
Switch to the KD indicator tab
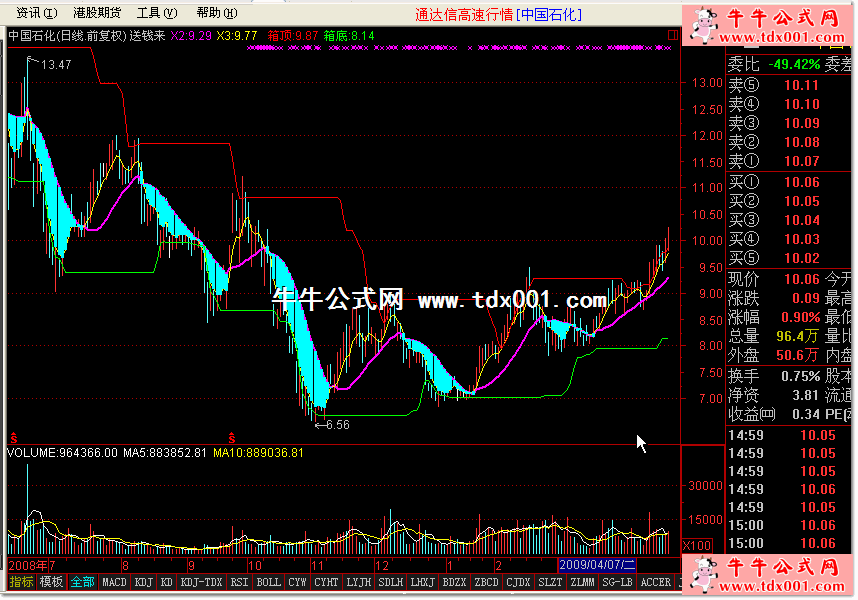pos(166,582)
